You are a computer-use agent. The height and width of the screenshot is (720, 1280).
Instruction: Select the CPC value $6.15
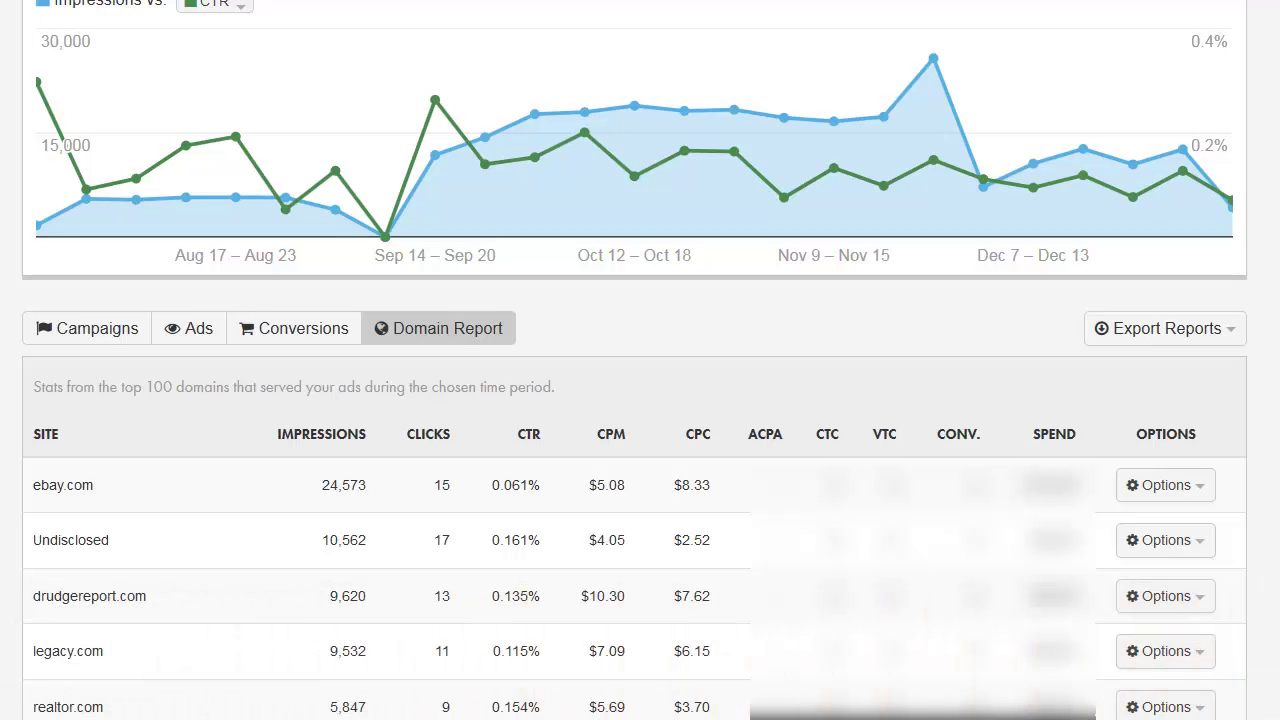[x=692, y=651]
